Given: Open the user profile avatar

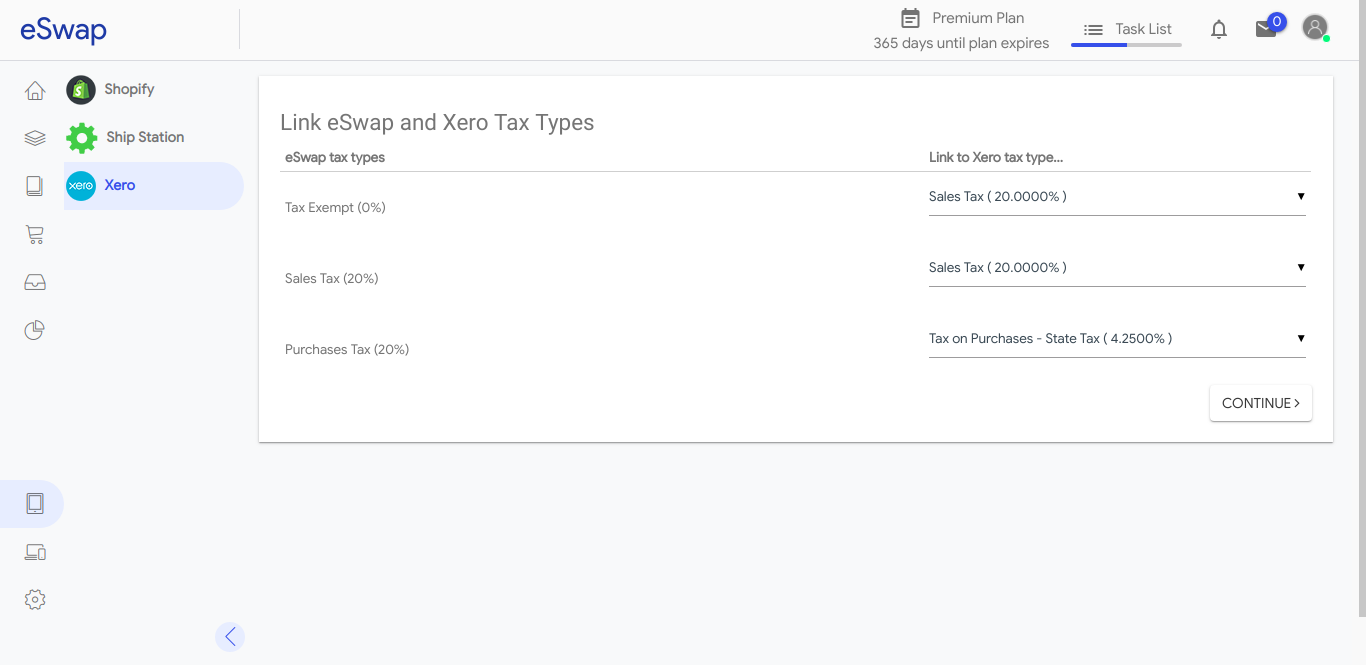Looking at the screenshot, I should pos(1315,28).
